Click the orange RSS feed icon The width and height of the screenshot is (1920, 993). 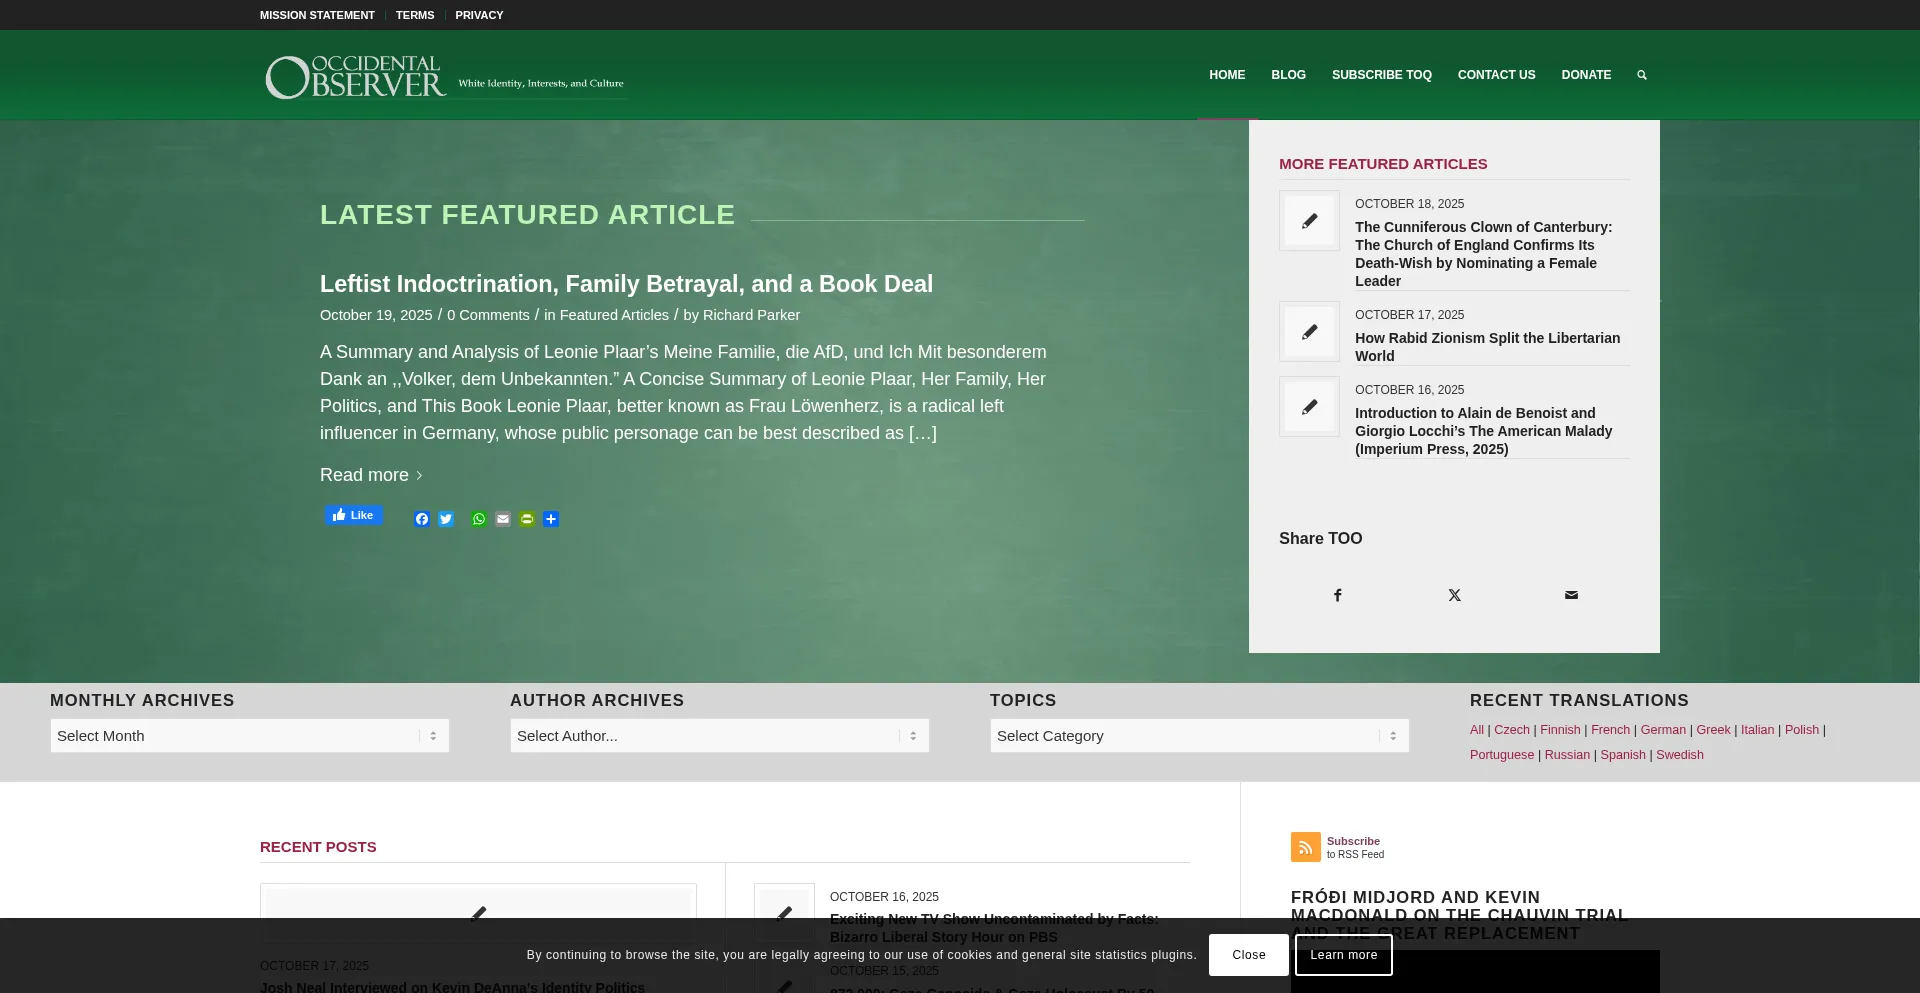(x=1305, y=847)
